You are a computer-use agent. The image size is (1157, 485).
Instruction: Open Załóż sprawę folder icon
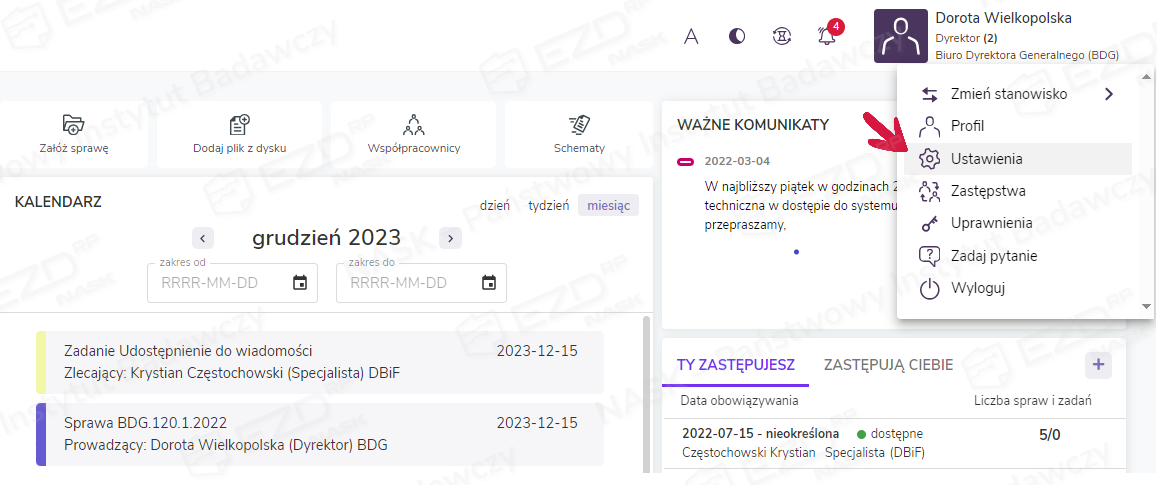pyautogui.click(x=73, y=125)
